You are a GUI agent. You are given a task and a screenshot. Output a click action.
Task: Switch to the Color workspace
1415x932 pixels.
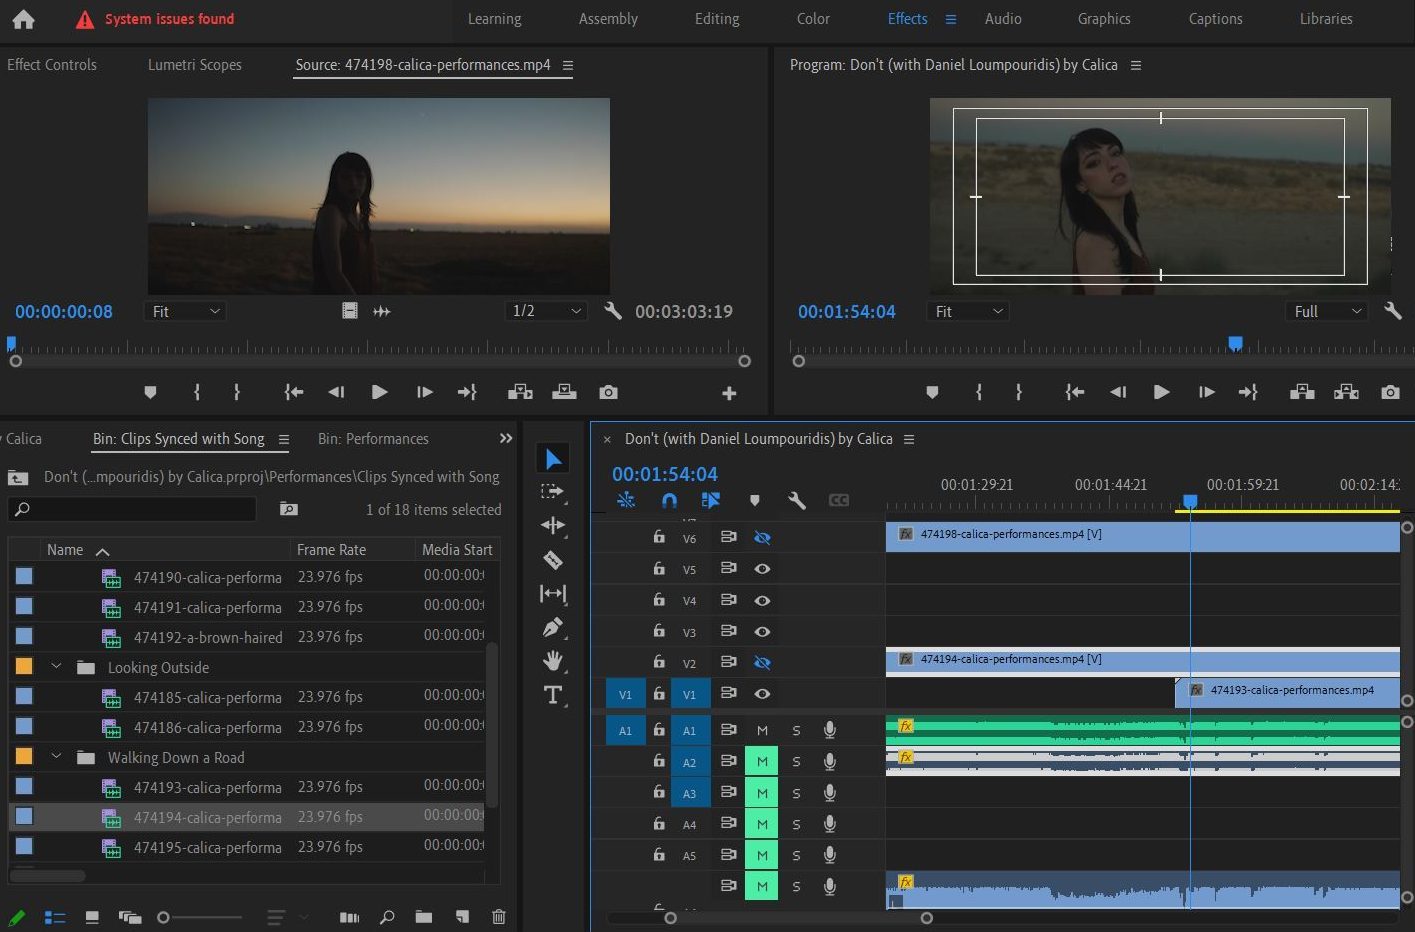(x=813, y=19)
